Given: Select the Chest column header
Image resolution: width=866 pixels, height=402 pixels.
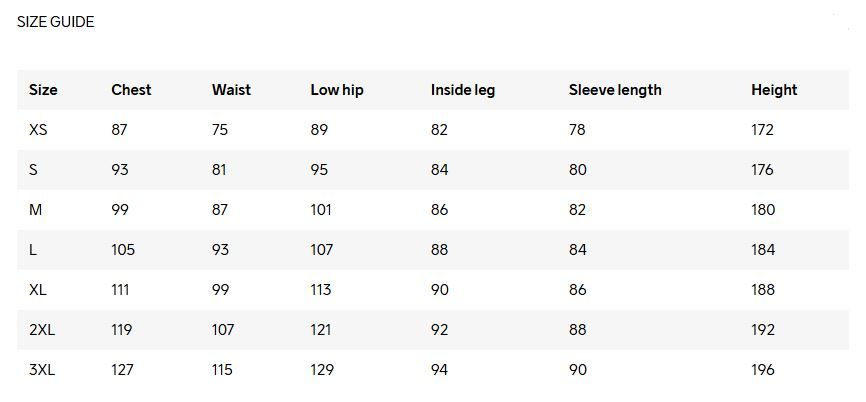Looking at the screenshot, I should pyautogui.click(x=131, y=90).
